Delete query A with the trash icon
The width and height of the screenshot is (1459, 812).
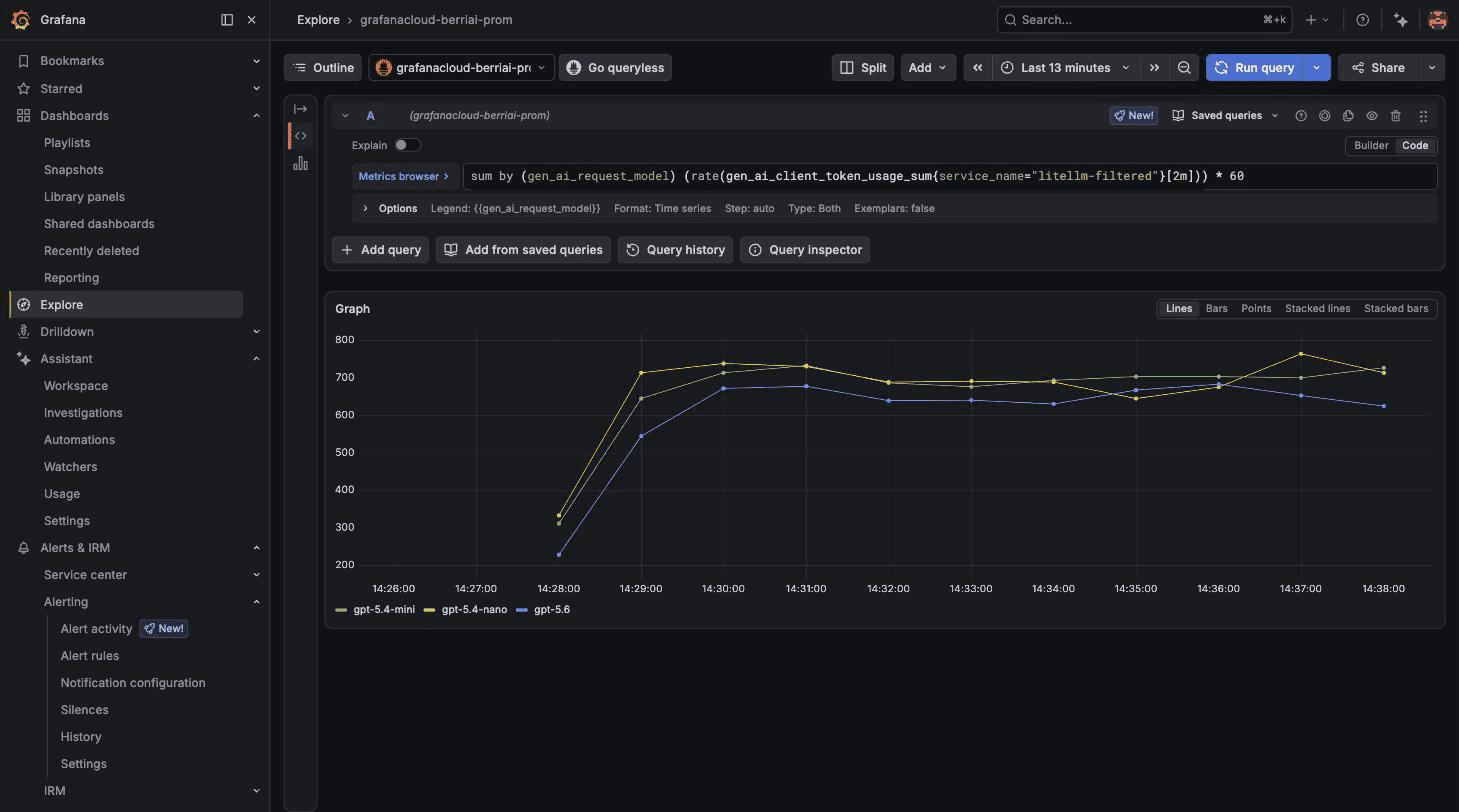pos(1396,116)
